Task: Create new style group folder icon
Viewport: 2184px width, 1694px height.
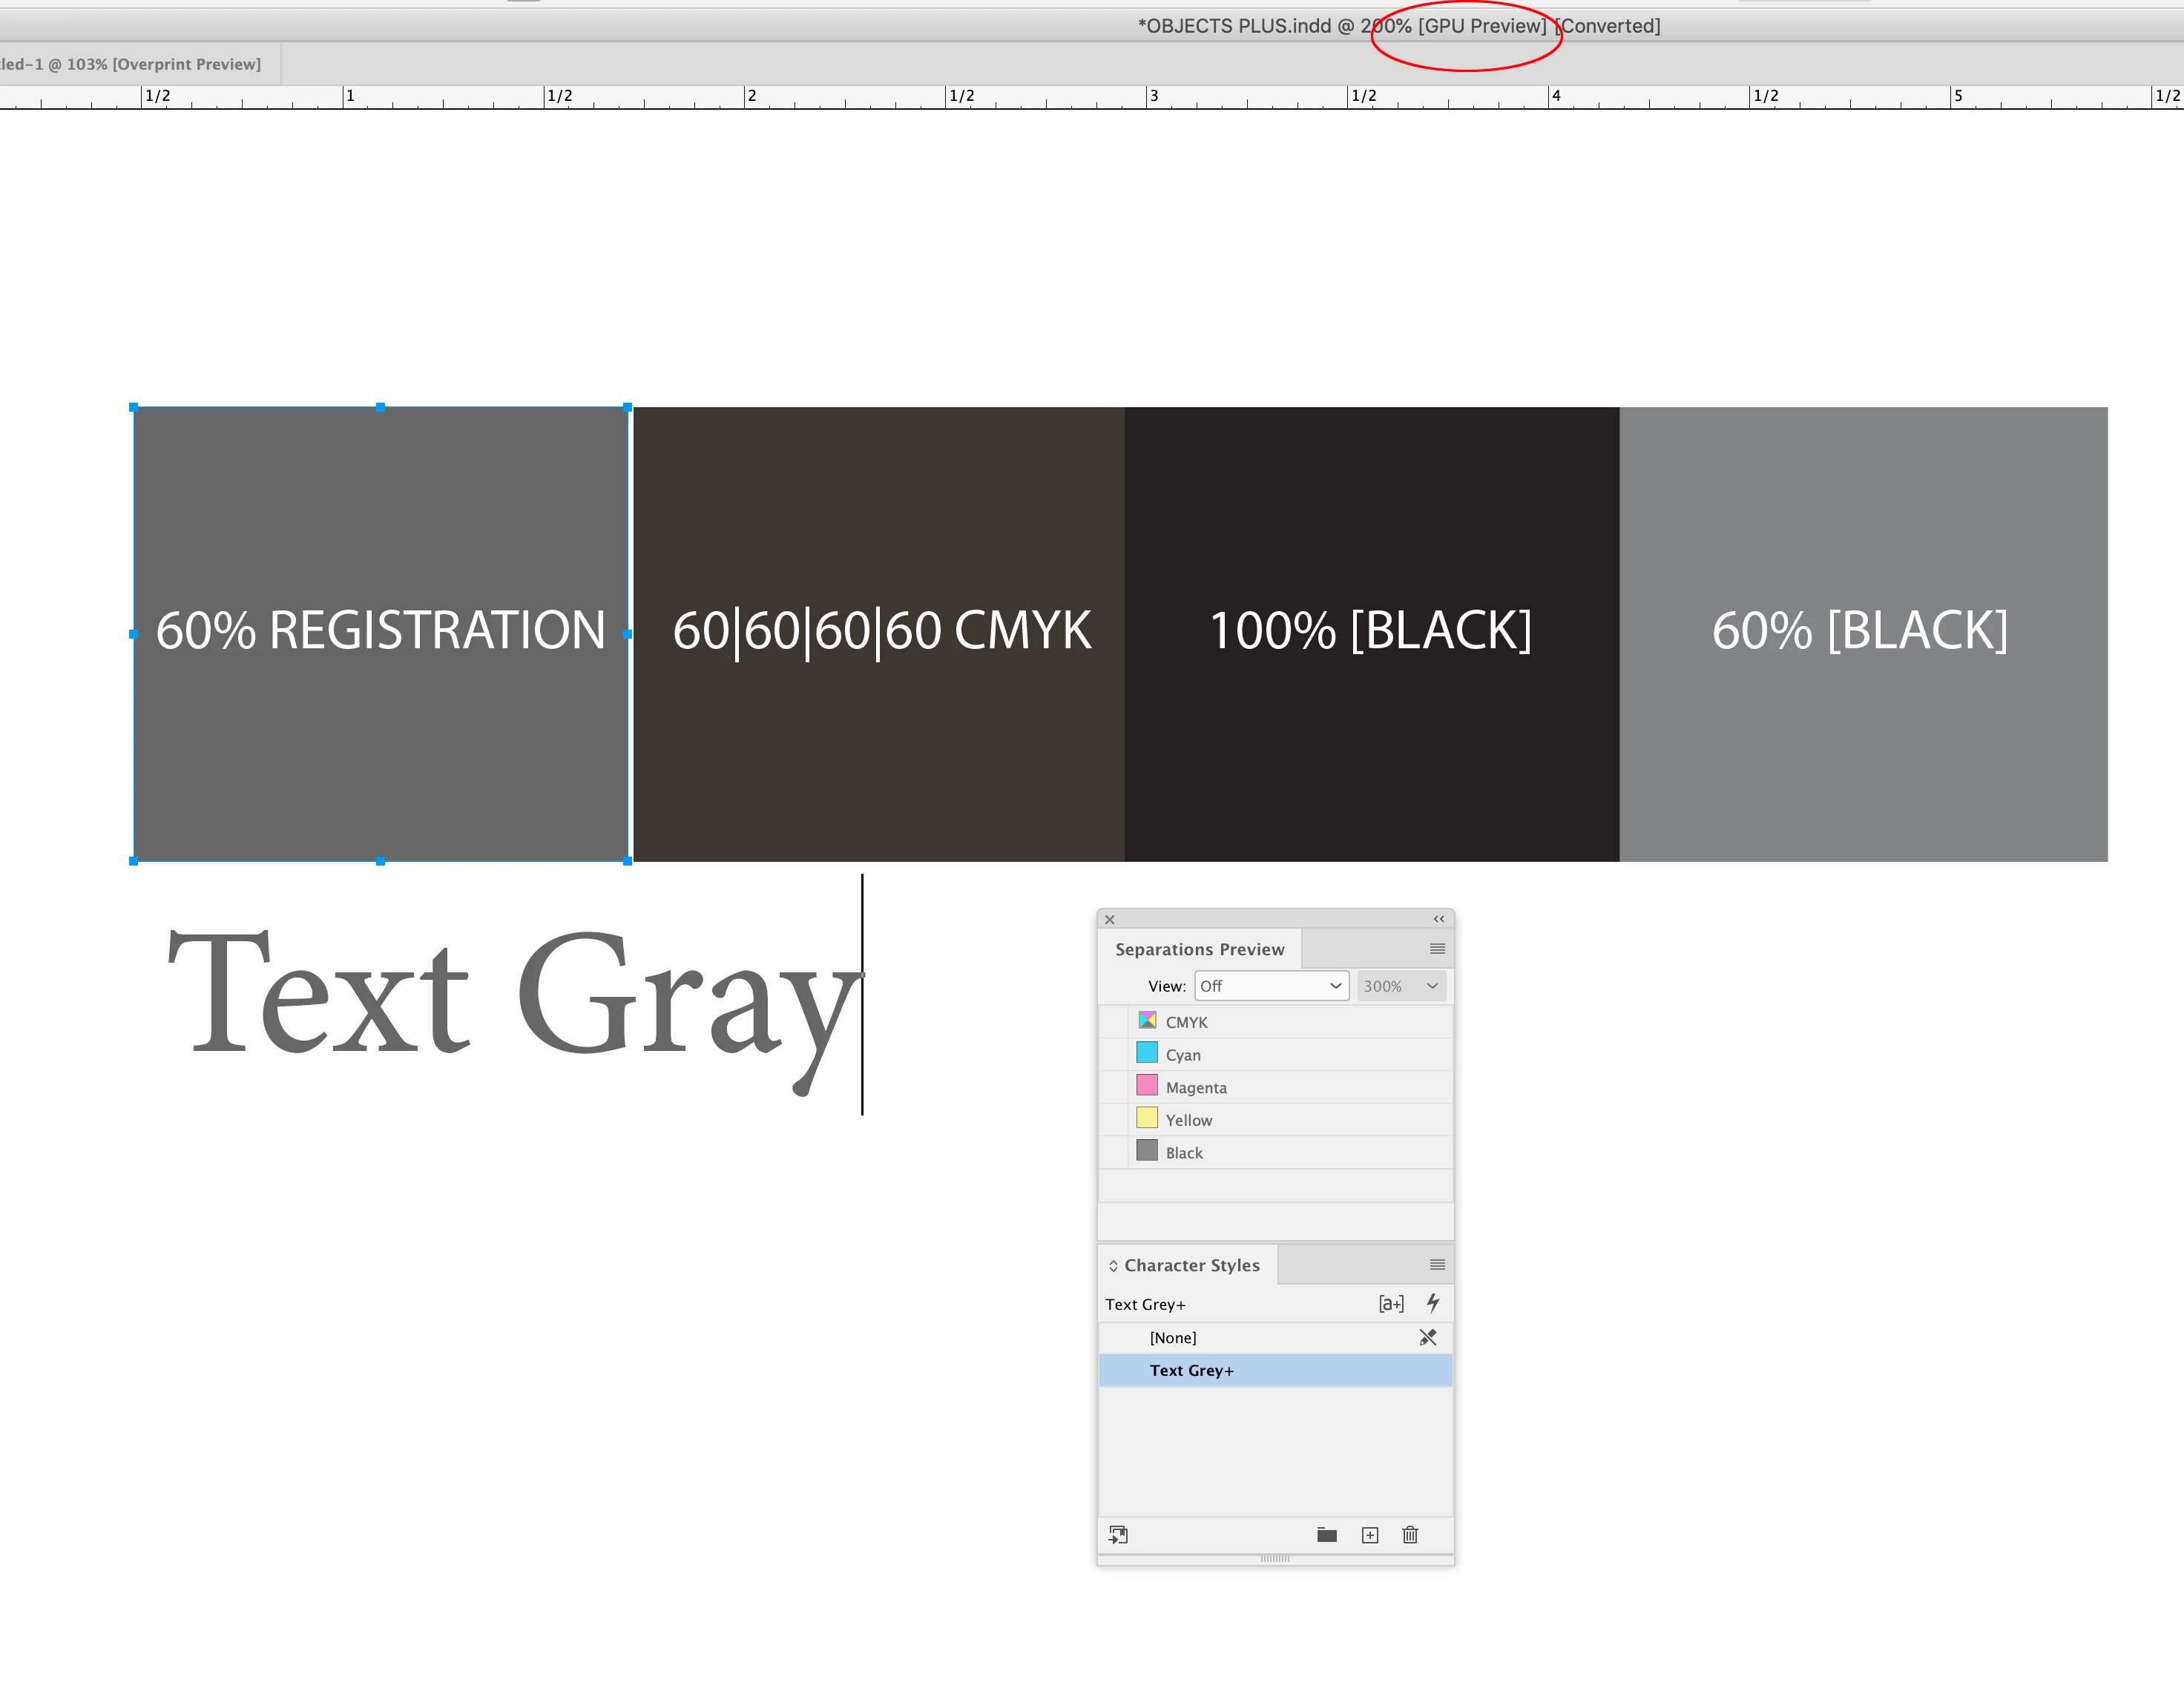Action: tap(1326, 1535)
